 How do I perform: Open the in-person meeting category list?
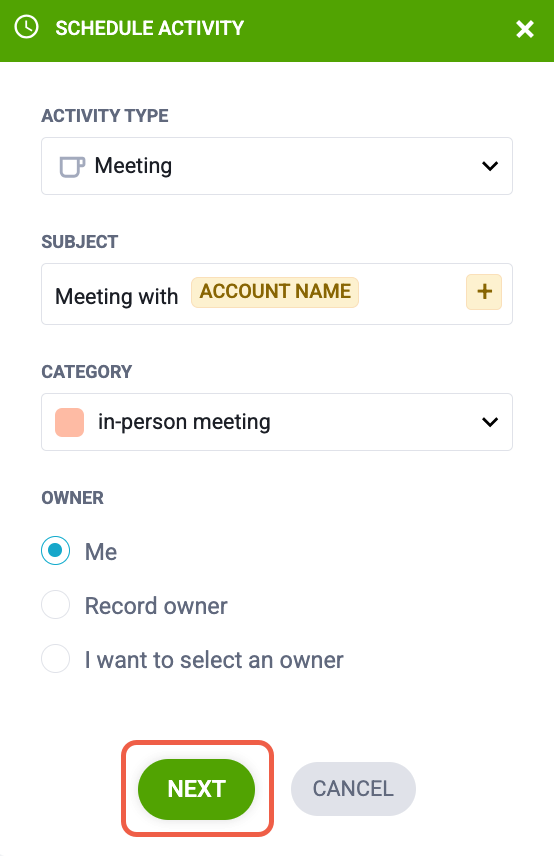[x=277, y=422]
